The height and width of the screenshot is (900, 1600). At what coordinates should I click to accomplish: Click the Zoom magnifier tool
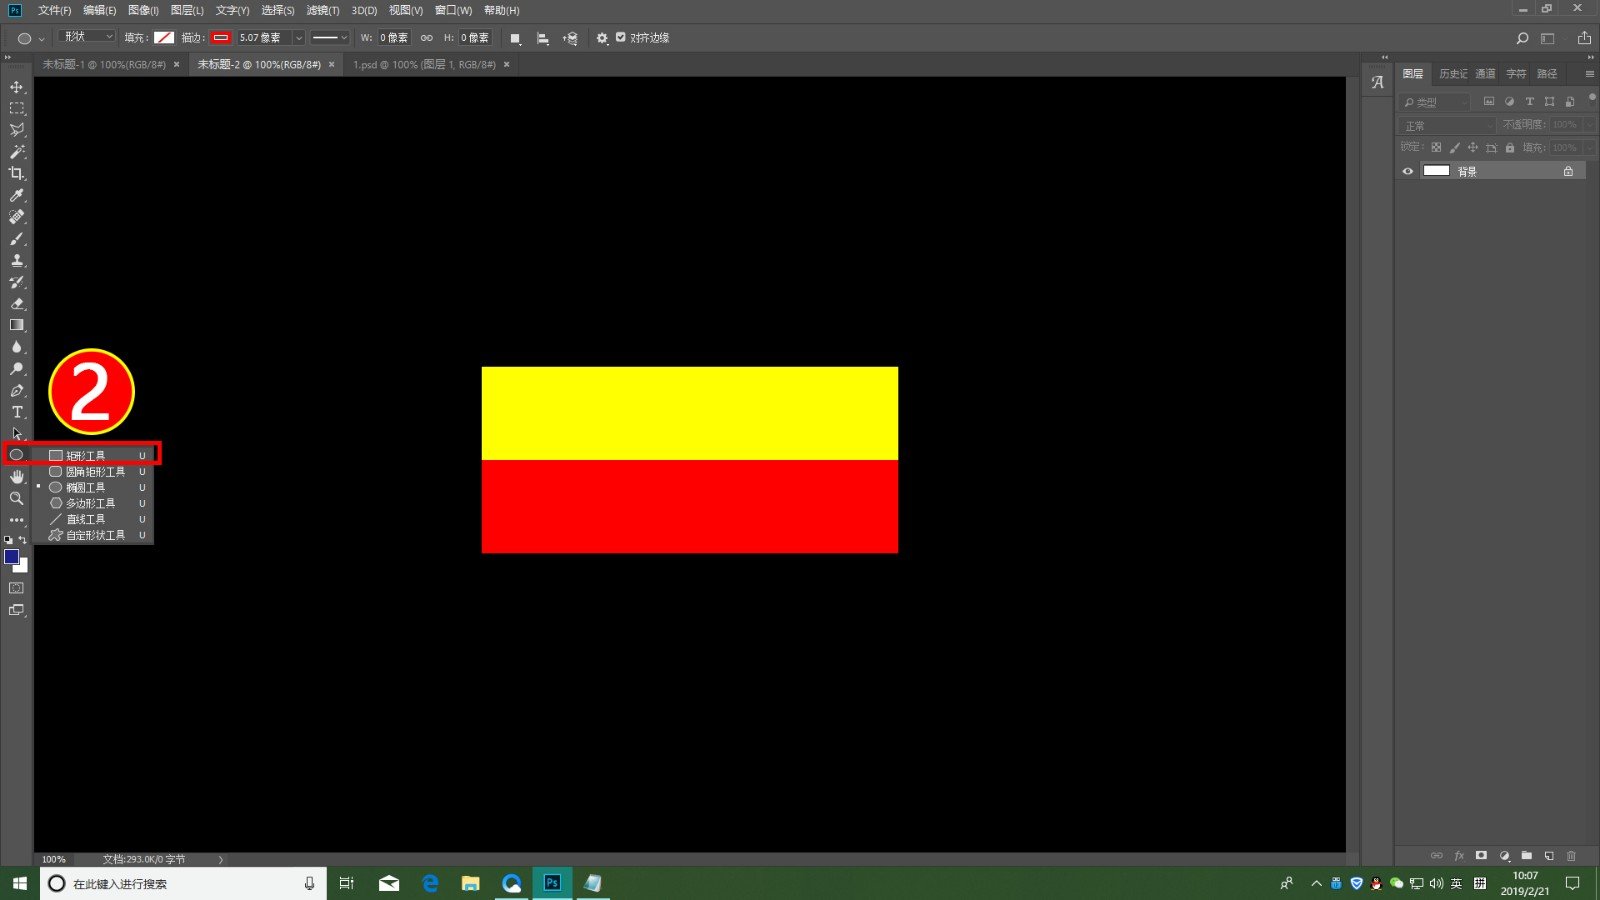[x=17, y=498]
